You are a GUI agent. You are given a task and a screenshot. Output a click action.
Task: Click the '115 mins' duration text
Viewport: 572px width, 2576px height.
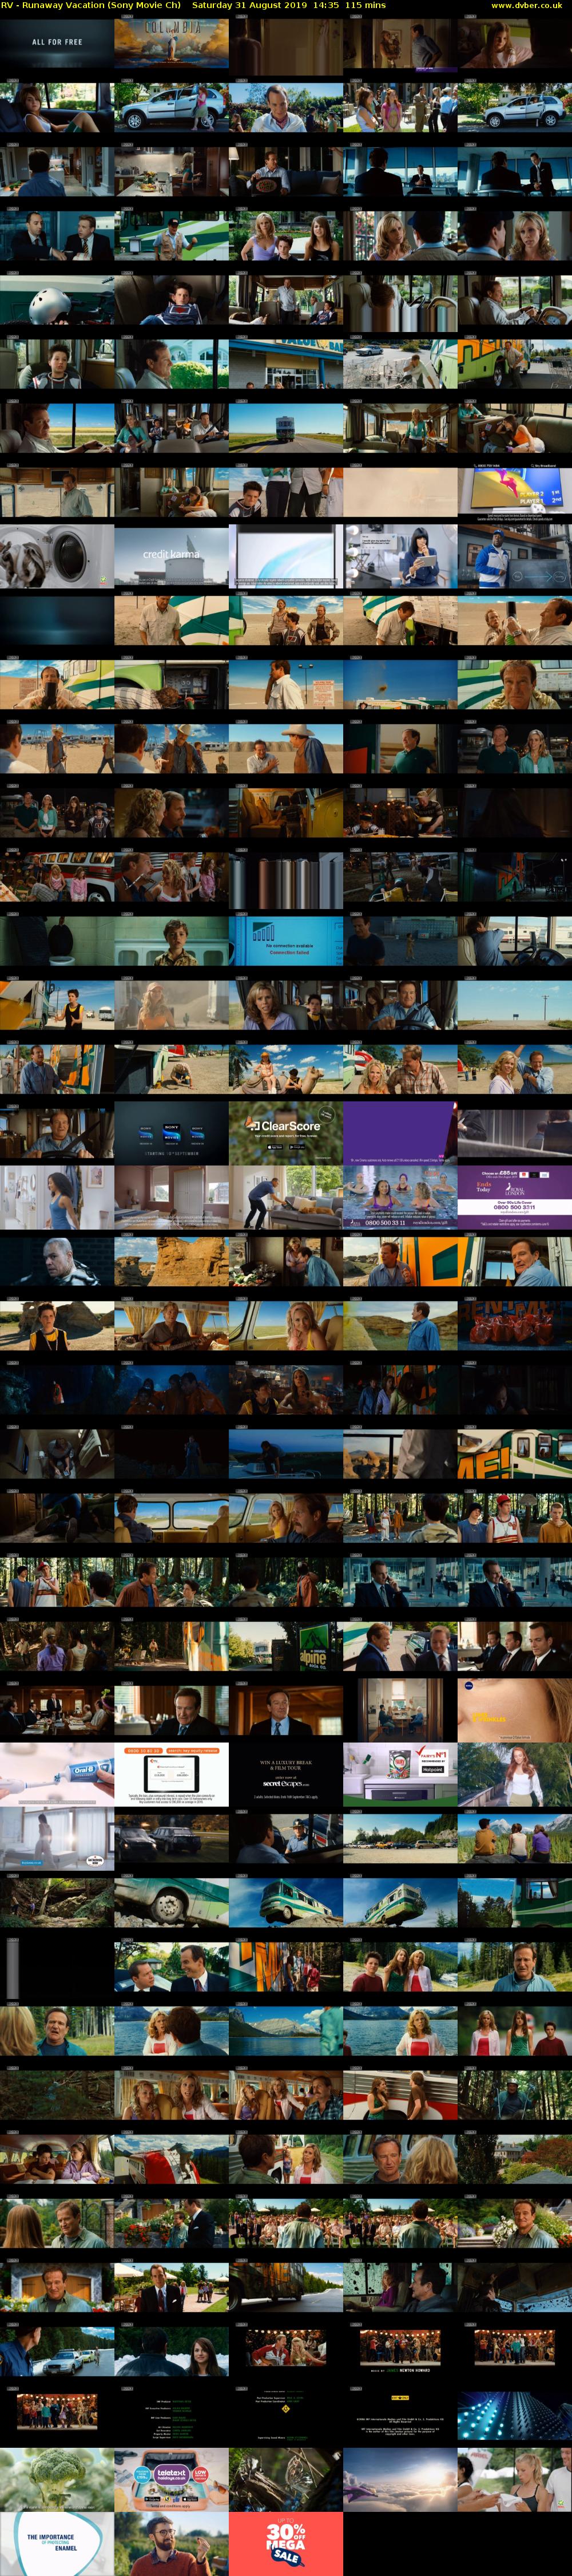(x=365, y=6)
